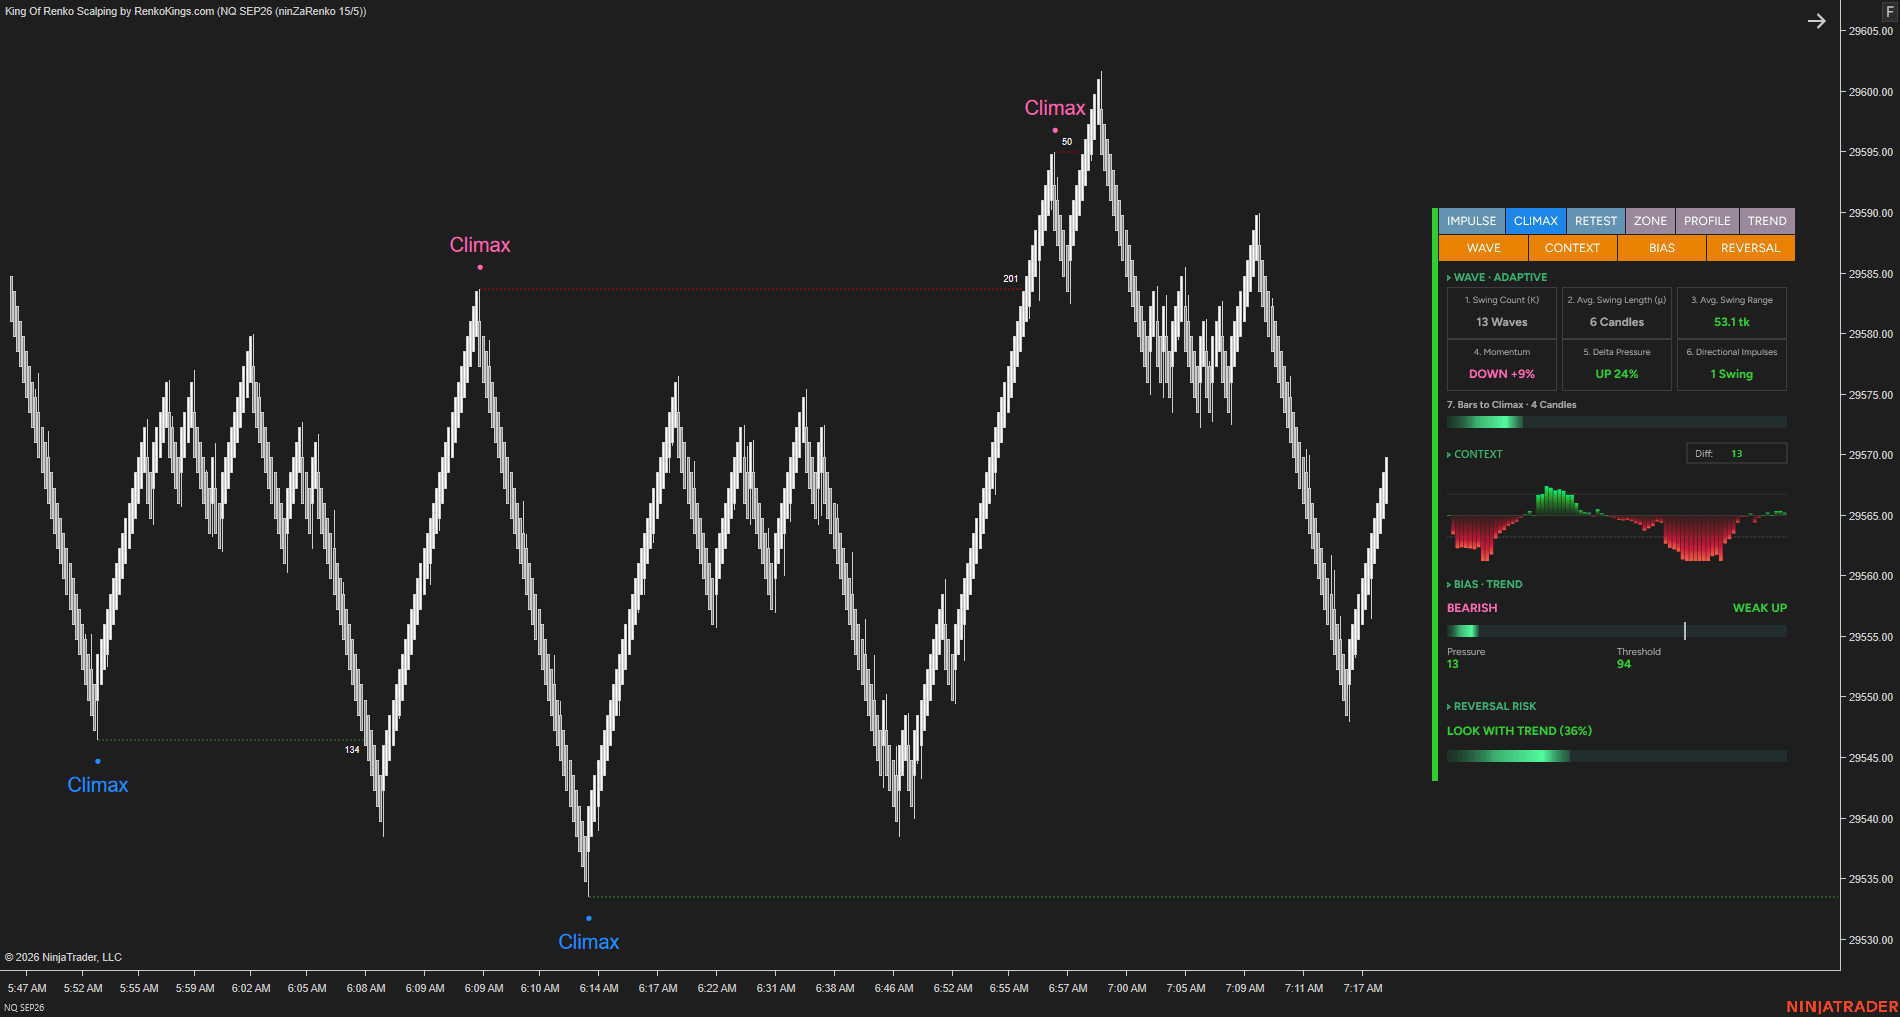
Task: Click the pink Climax marker at chart top
Action: (x=1055, y=108)
